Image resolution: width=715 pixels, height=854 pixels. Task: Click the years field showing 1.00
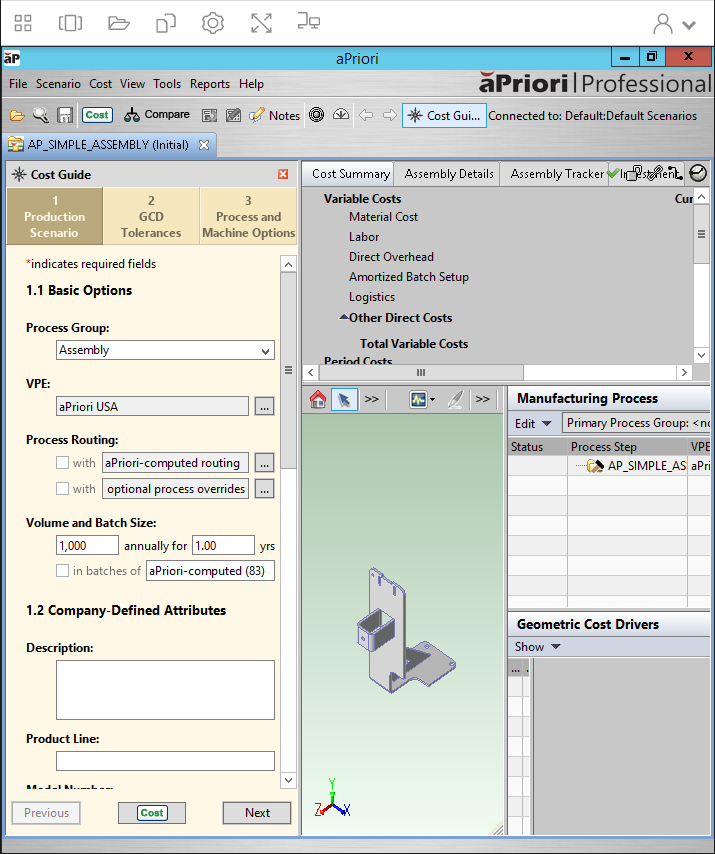tap(223, 545)
